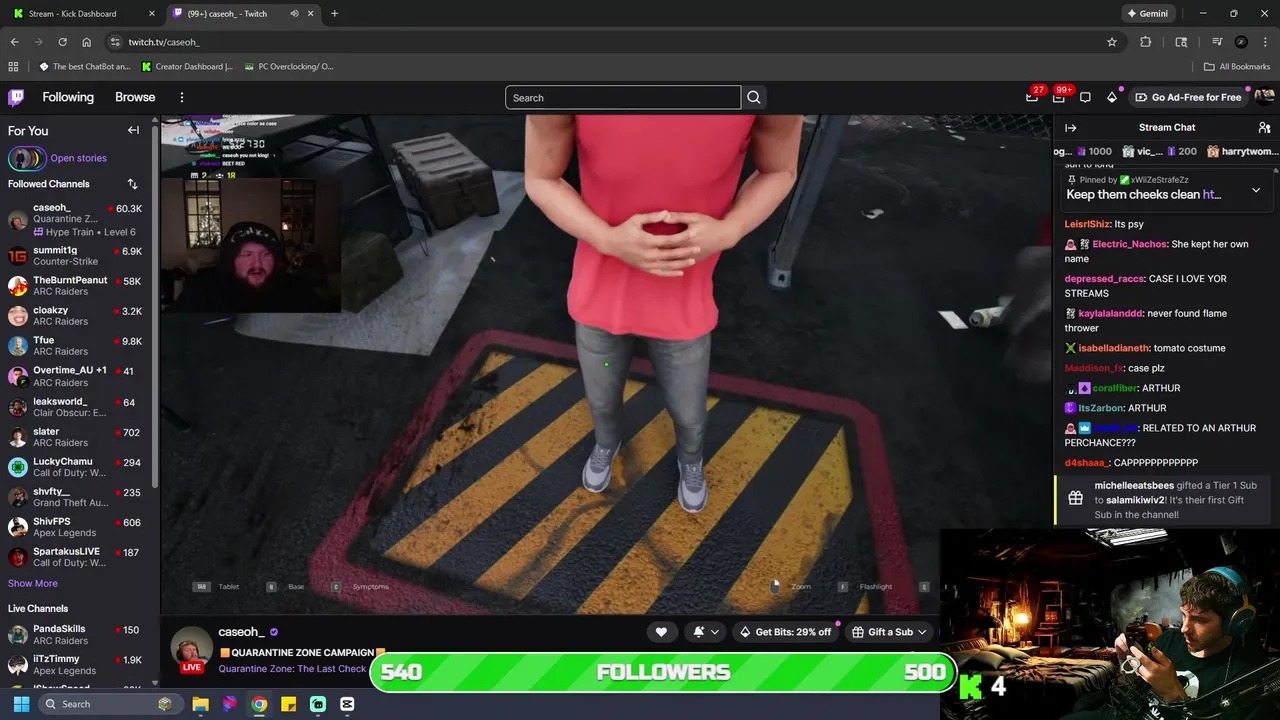Click gifter name michelleeatsbees in chat

(1134, 485)
